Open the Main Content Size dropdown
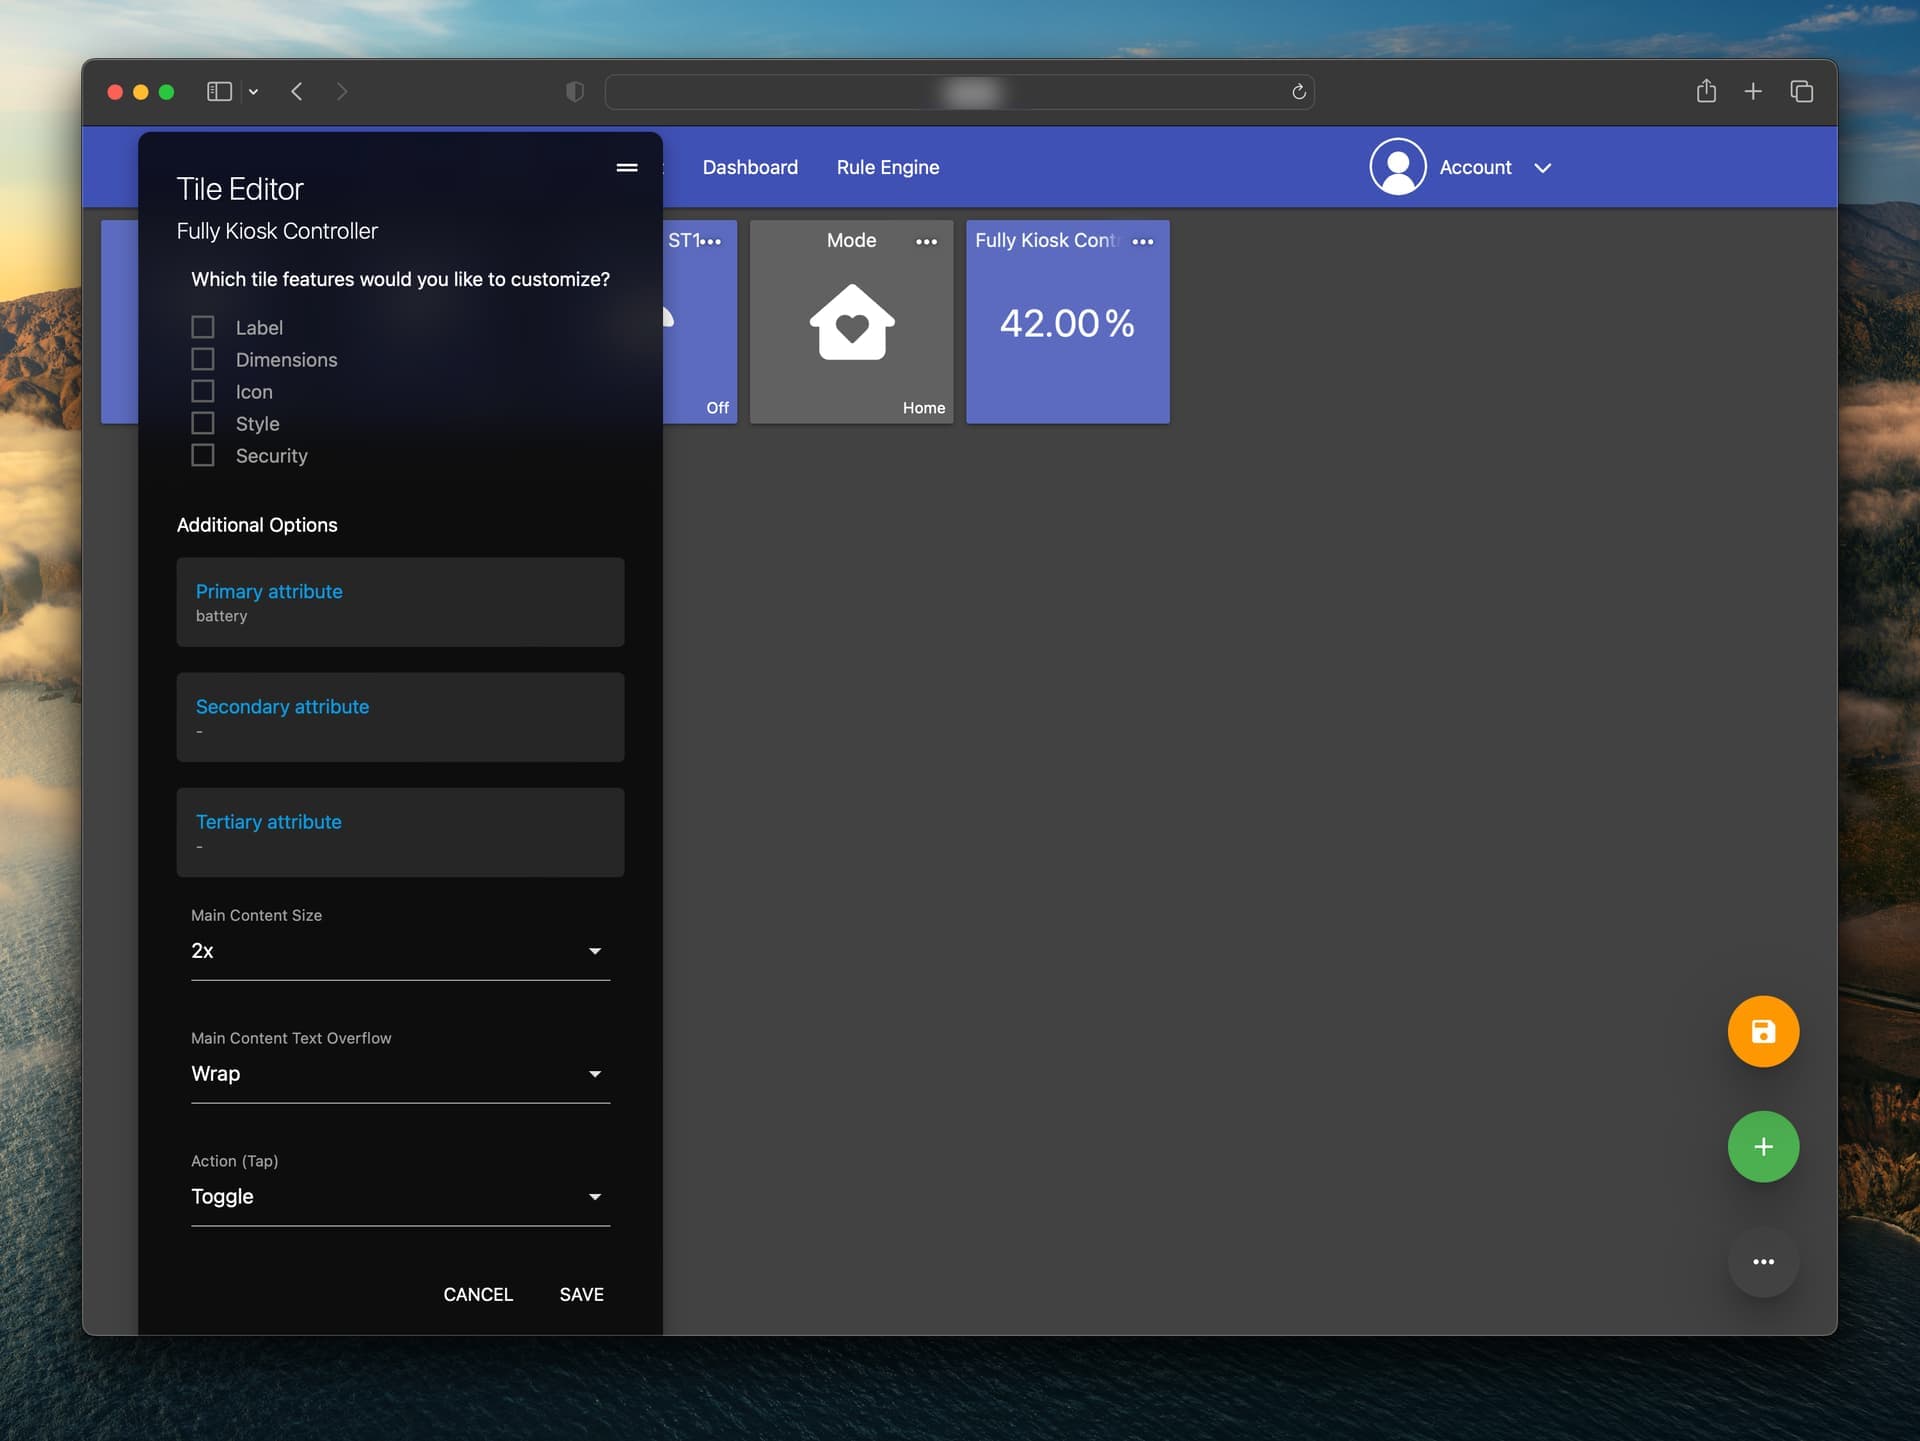1920x1441 pixels. [400, 951]
